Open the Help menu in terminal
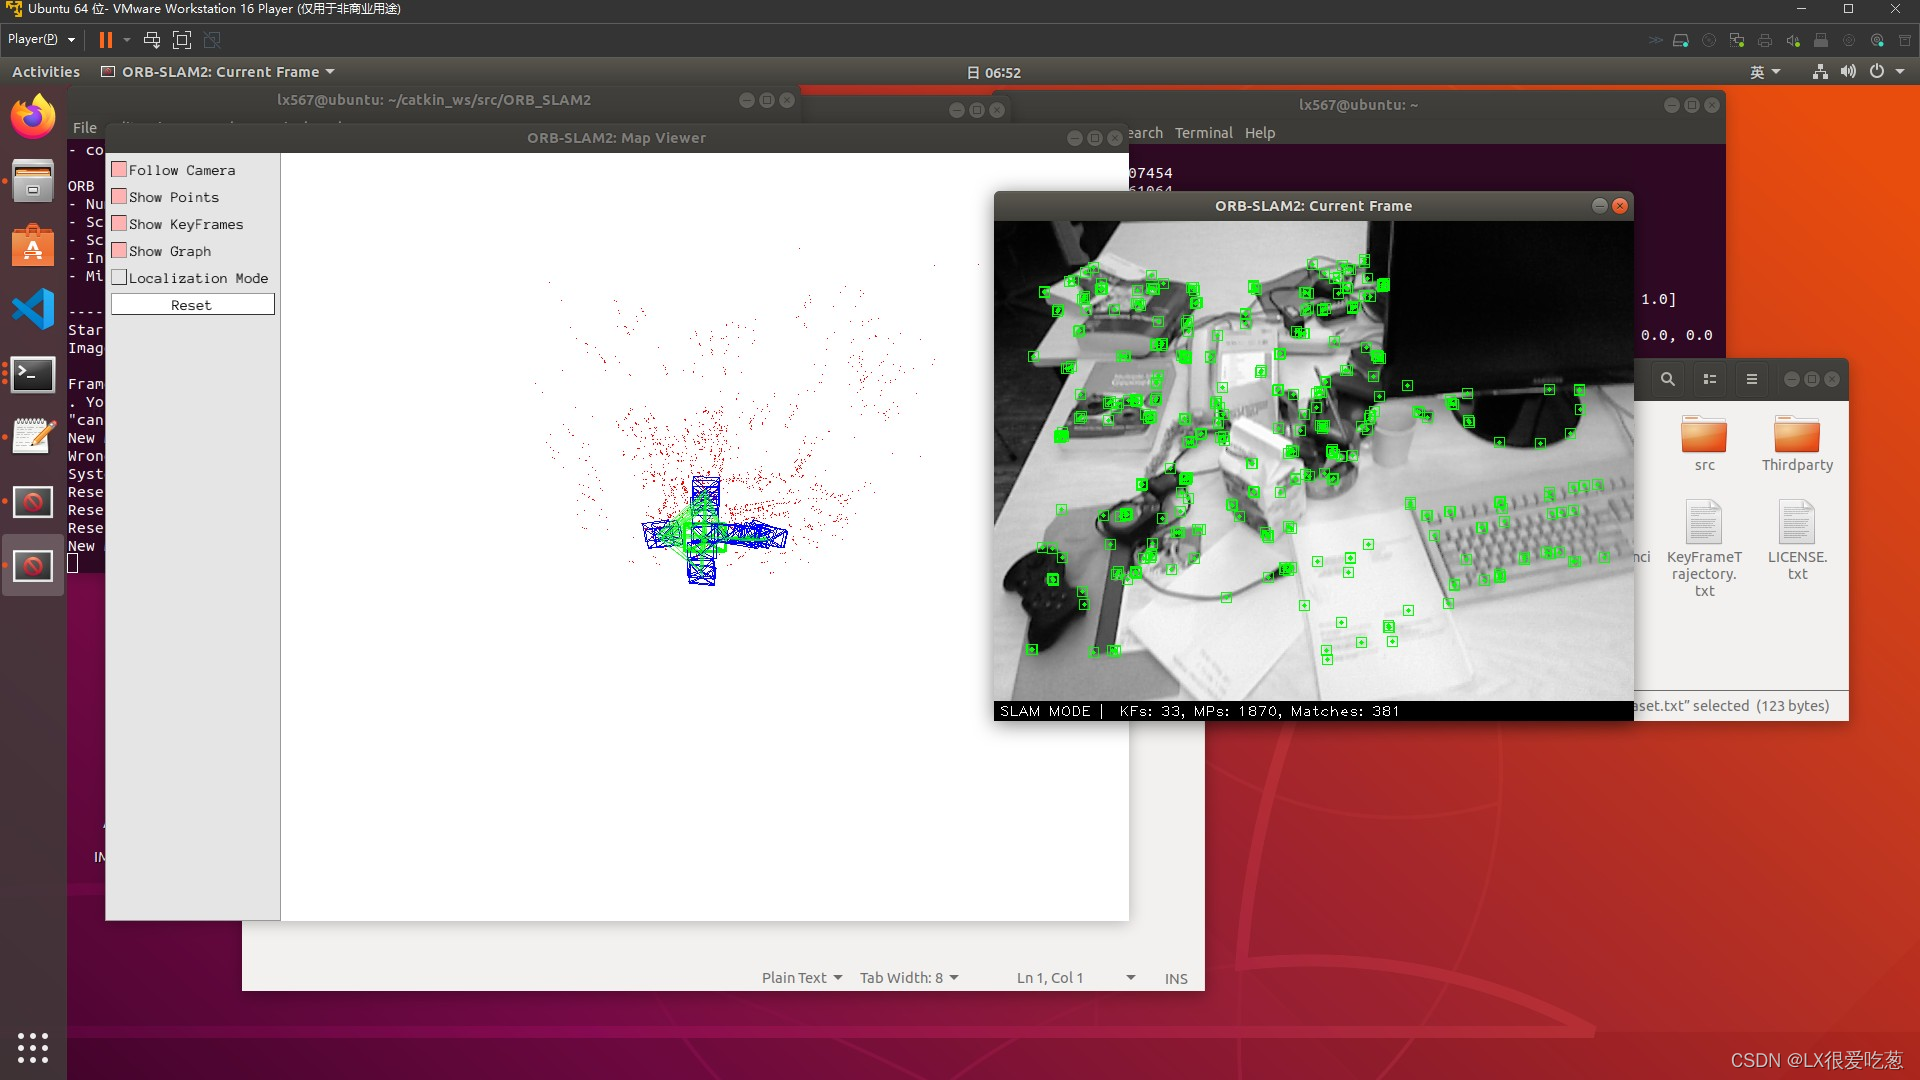Viewport: 1920px width, 1080px height. [1259, 133]
